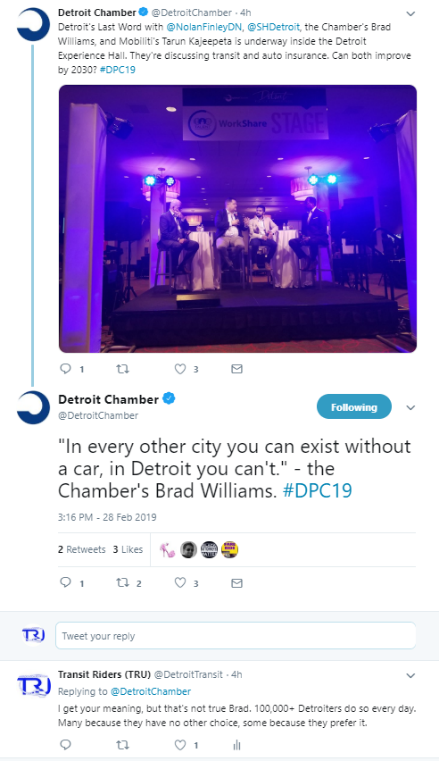Open more options chevron on first tweet
The height and width of the screenshot is (761, 439).
pyautogui.click(x=411, y=14)
